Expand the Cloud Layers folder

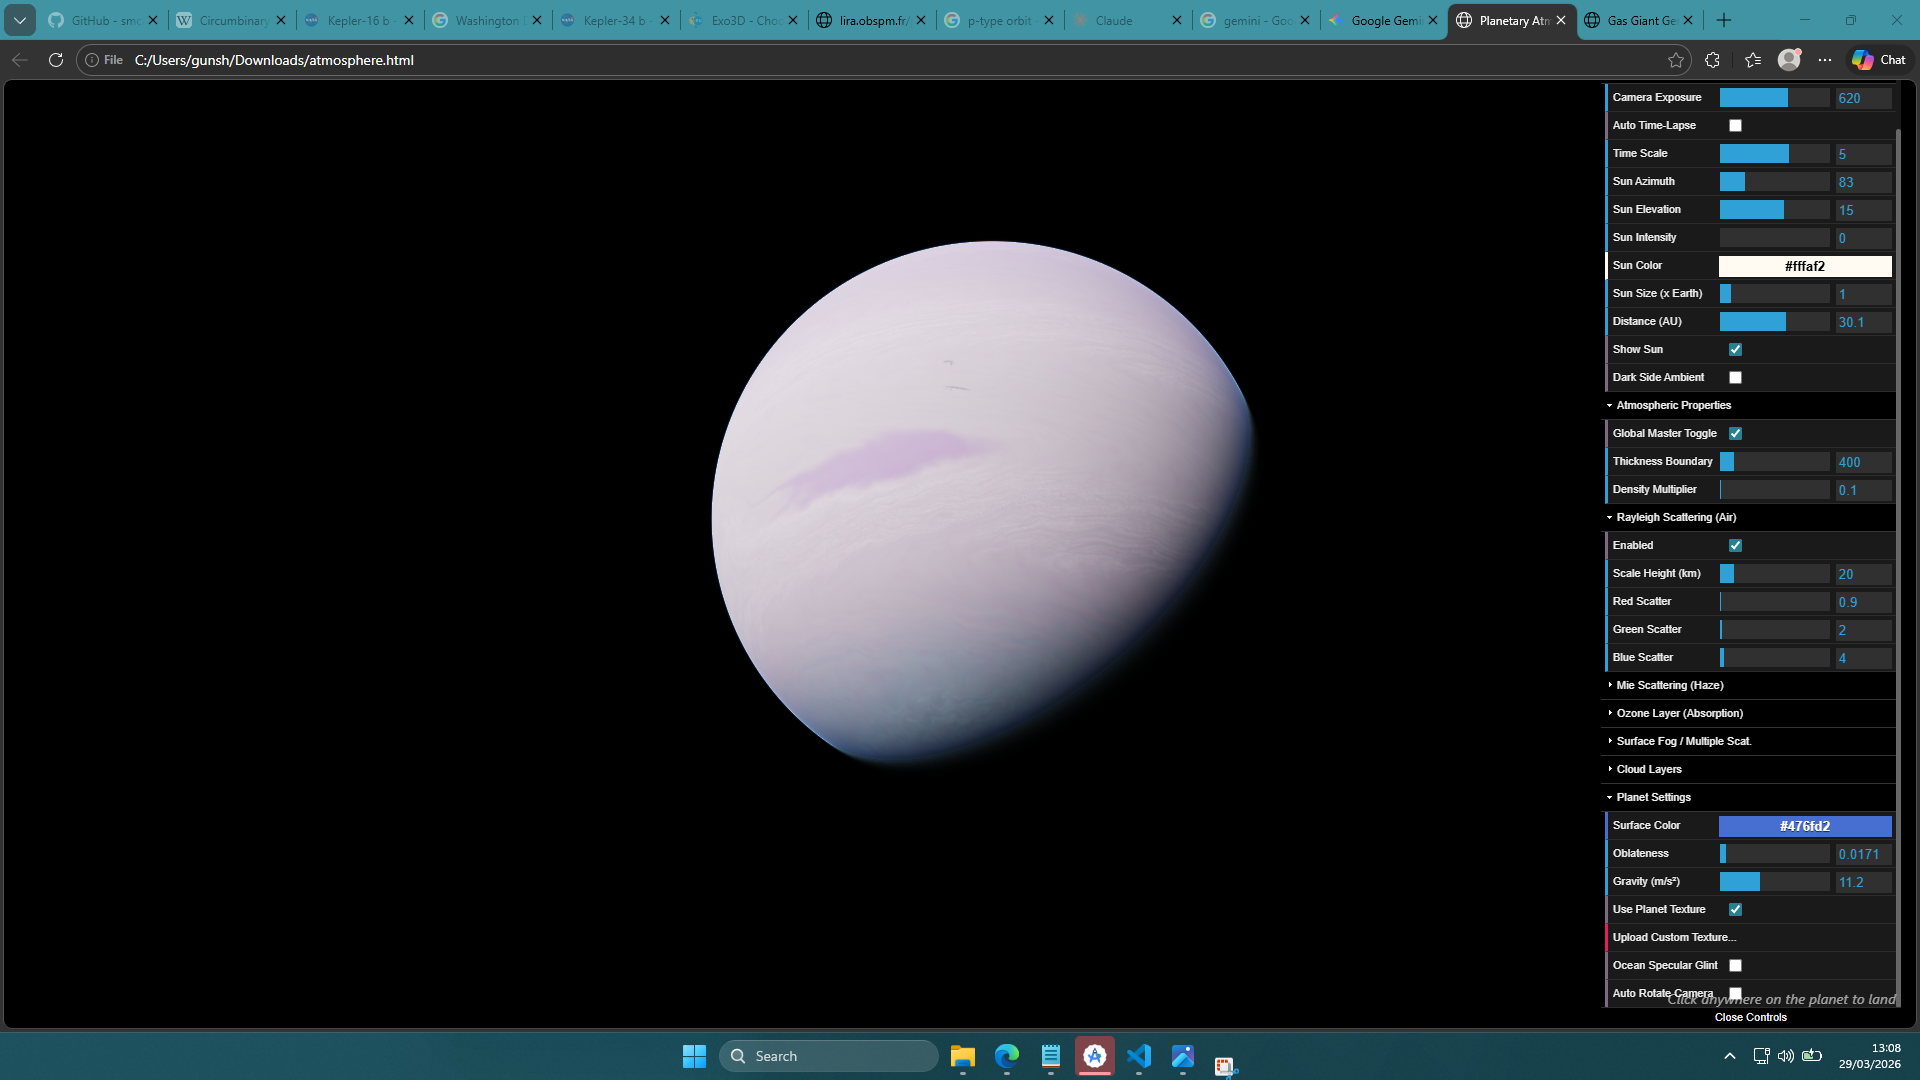(1648, 769)
